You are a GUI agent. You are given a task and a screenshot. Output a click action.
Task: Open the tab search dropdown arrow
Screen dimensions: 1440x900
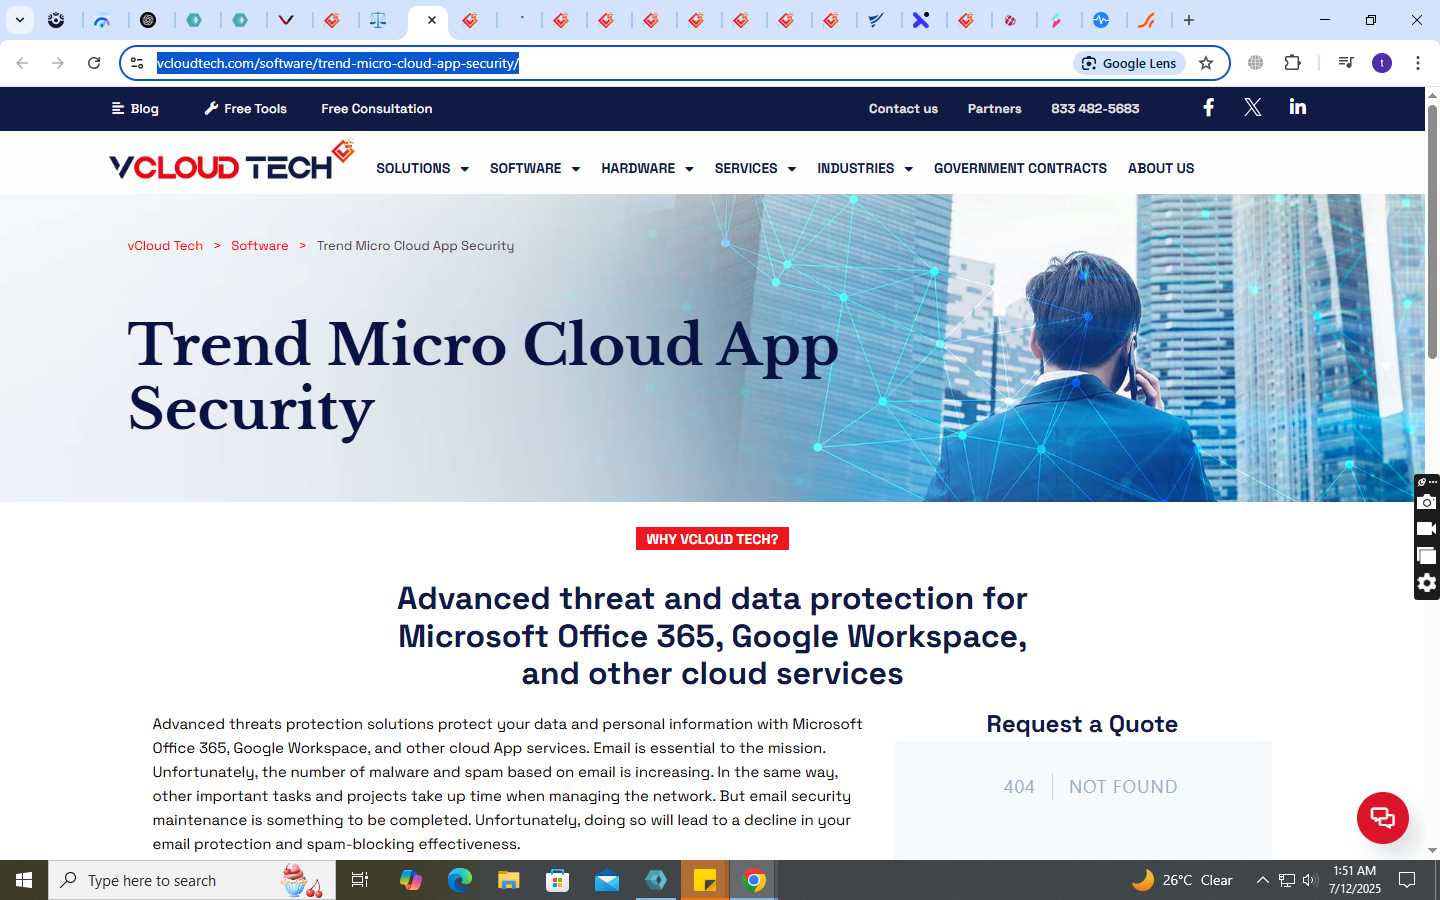point(19,20)
